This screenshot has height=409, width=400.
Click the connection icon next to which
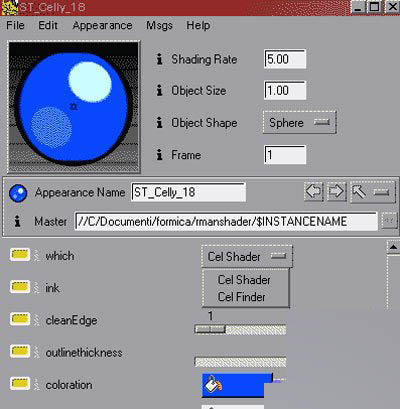coord(36,256)
